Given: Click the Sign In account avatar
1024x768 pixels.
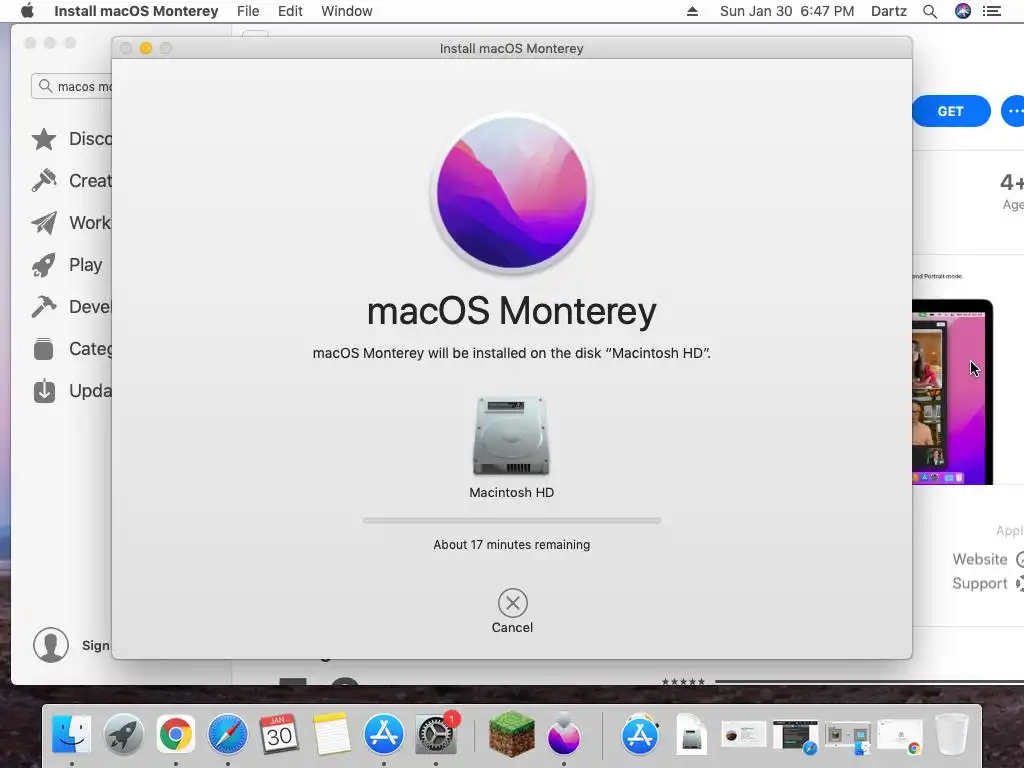Looking at the screenshot, I should (x=51, y=645).
